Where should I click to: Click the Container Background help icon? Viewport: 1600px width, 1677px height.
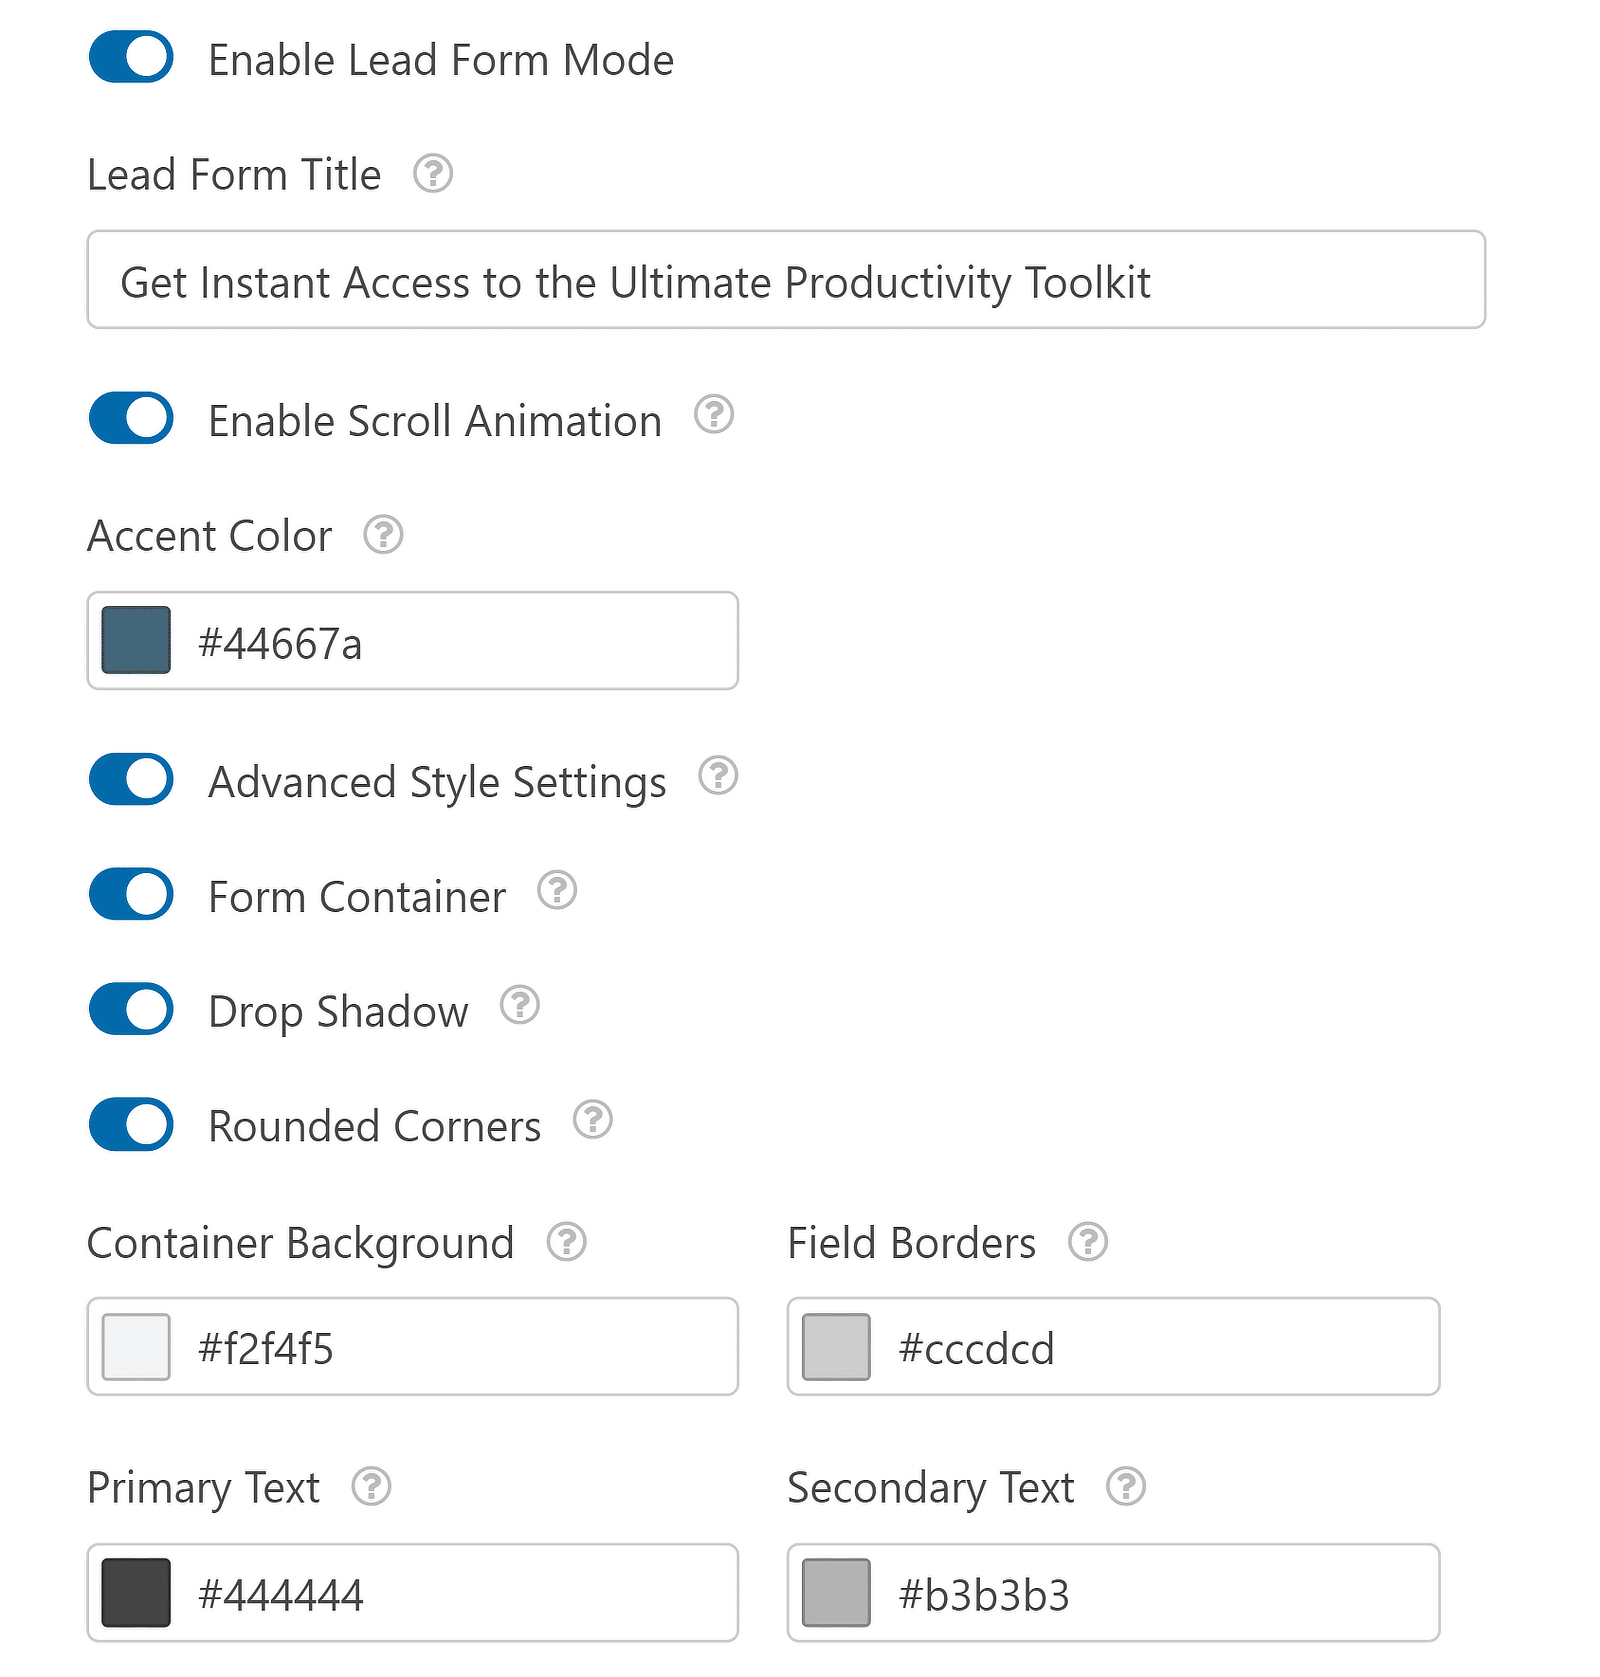(x=567, y=1242)
